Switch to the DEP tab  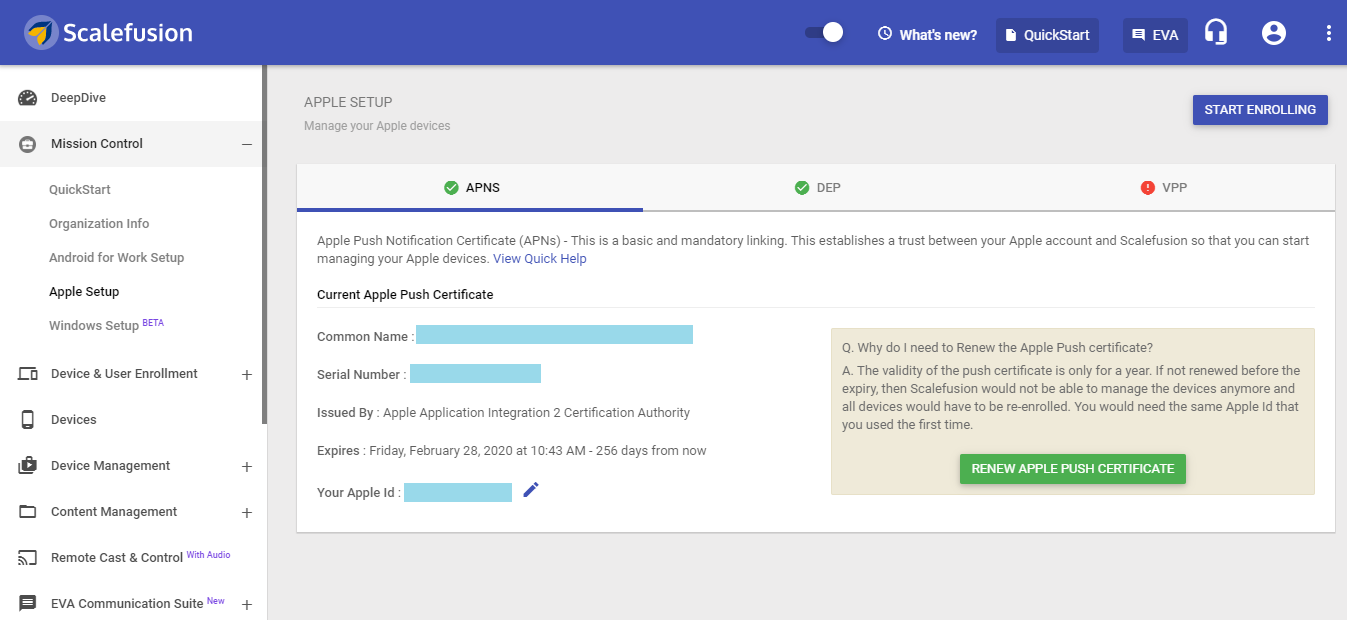pos(816,188)
